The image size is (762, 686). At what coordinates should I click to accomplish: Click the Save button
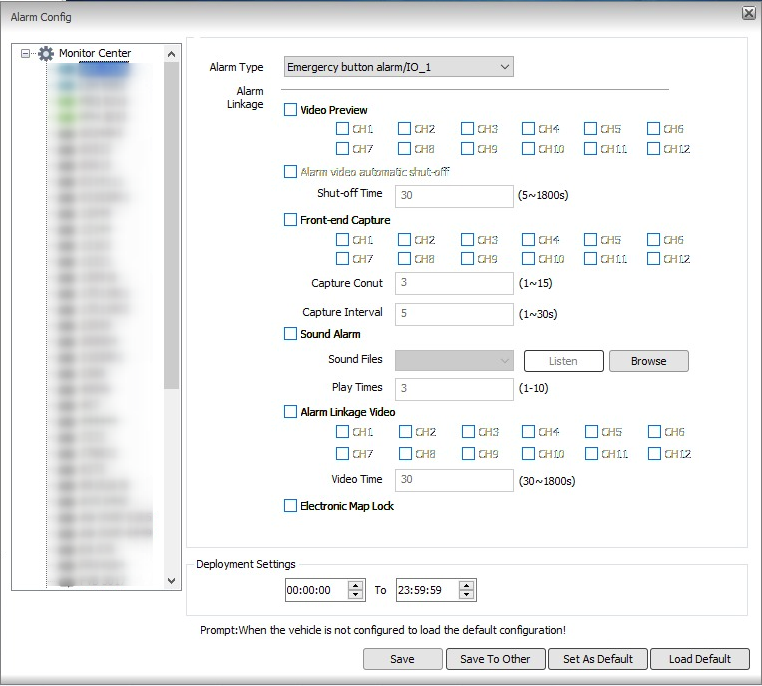tap(402, 659)
